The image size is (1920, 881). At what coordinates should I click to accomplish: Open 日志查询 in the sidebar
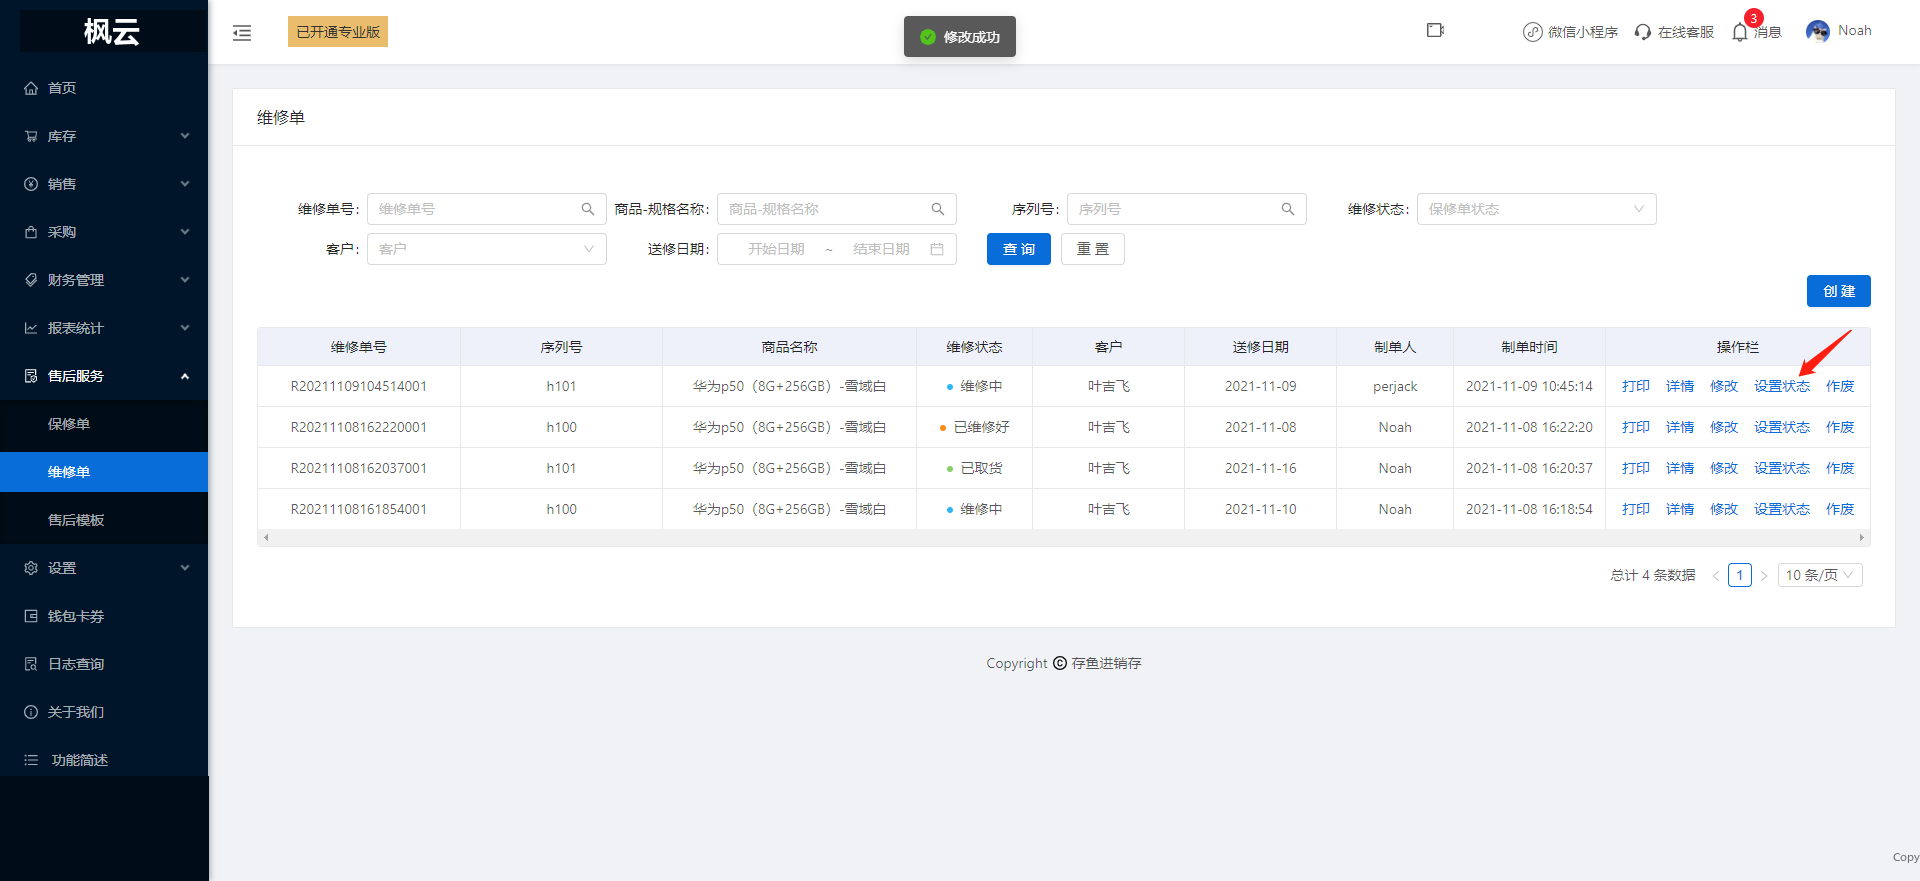pos(104,664)
